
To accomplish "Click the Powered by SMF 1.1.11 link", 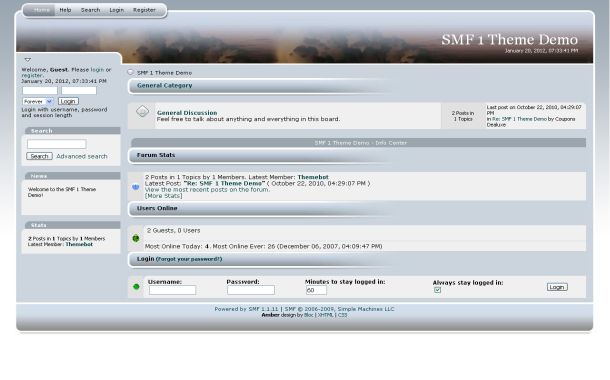I will (247, 309).
